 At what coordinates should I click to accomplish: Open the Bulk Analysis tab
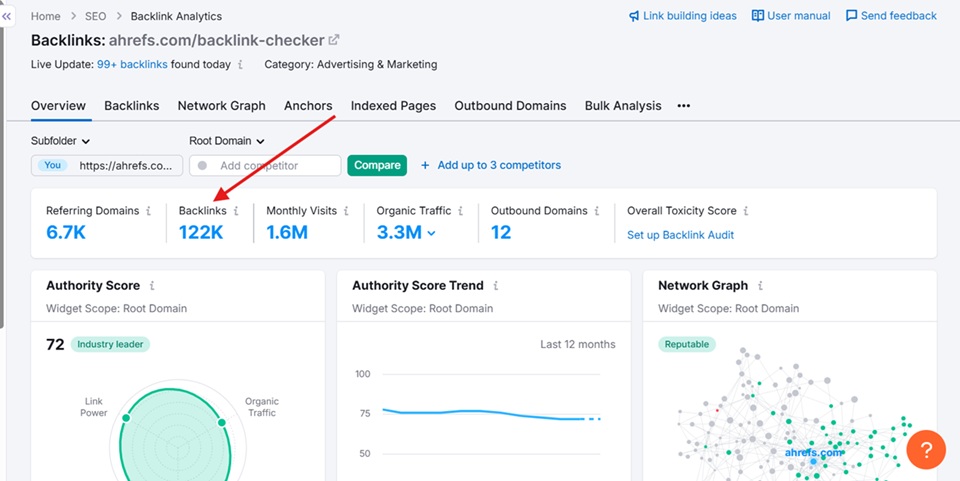coord(623,106)
